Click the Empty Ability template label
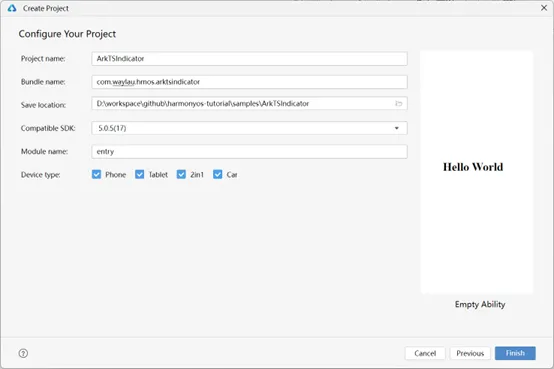Viewport: 554px width, 369px height. point(480,304)
